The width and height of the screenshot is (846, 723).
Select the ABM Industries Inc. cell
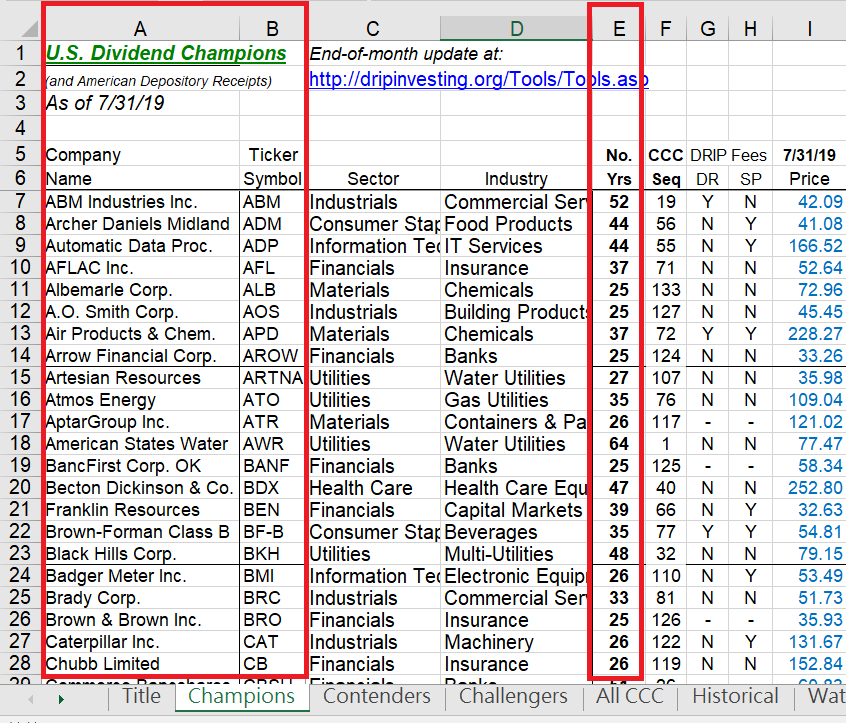(141, 202)
